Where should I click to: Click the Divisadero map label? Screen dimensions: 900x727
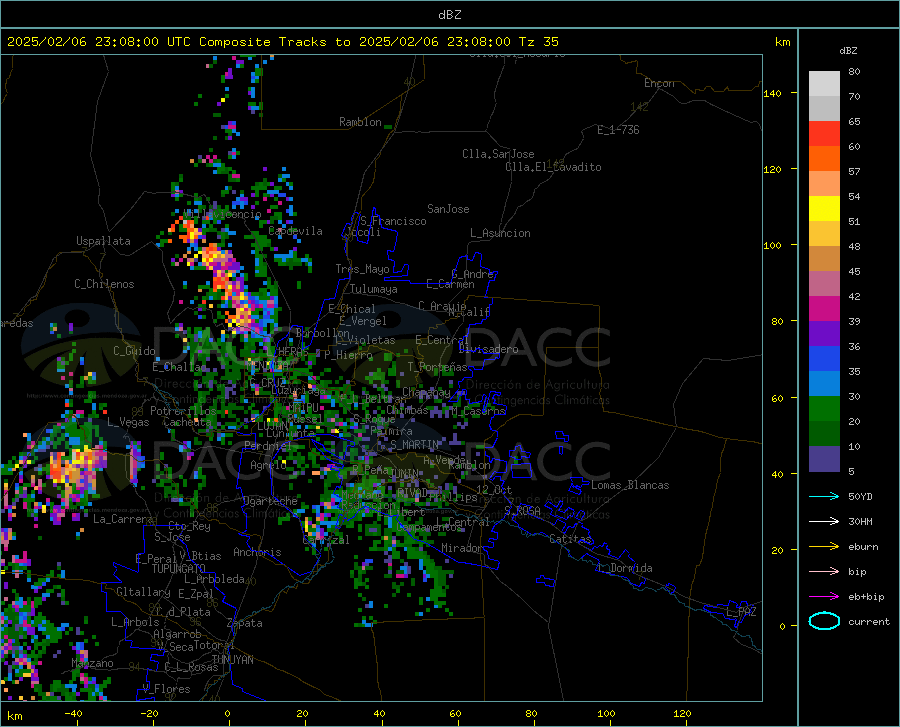click(x=488, y=349)
